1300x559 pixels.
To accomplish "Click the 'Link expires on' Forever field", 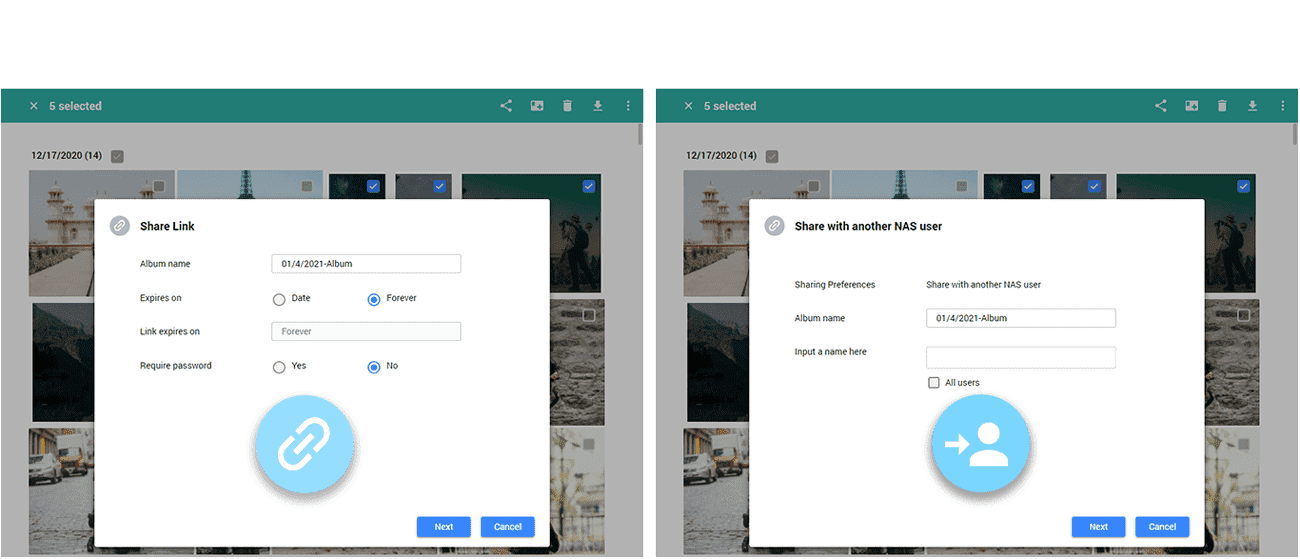I will tap(366, 331).
